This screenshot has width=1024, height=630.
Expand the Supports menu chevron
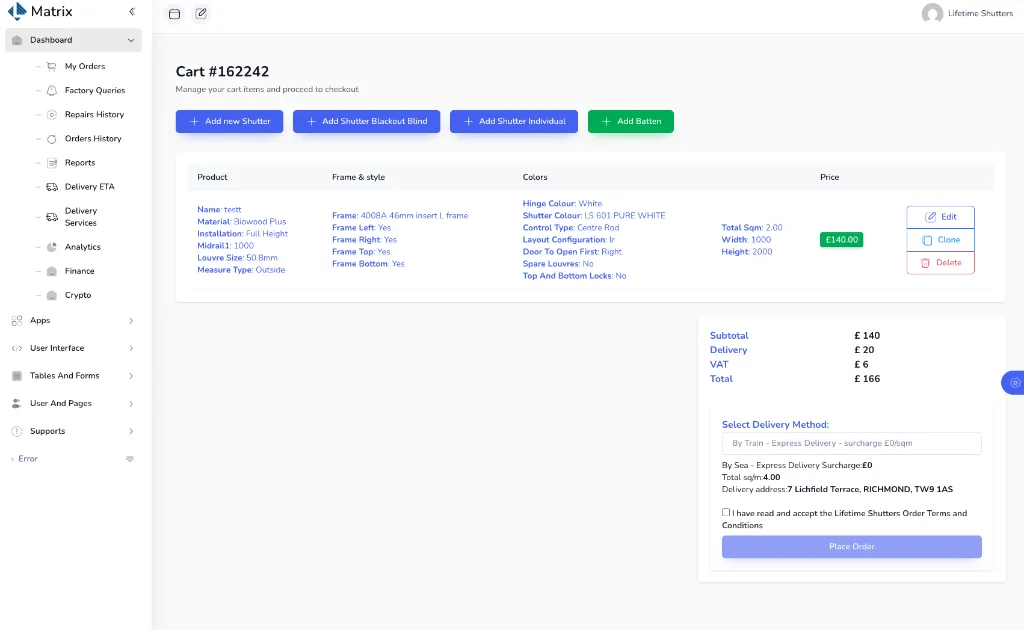pyautogui.click(x=131, y=432)
